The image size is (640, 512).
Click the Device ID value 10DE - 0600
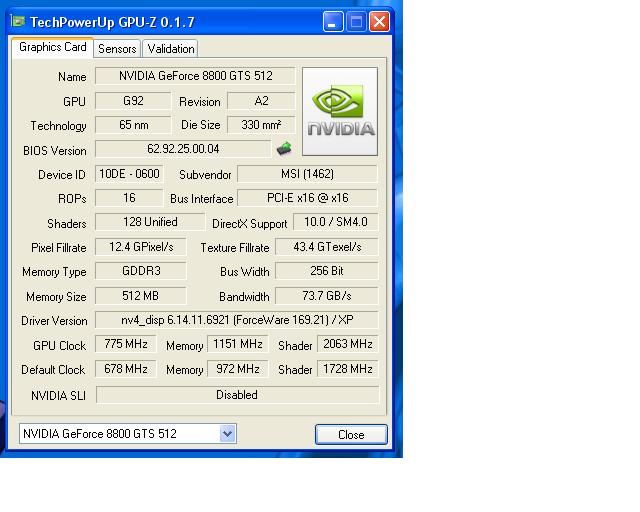(129, 174)
